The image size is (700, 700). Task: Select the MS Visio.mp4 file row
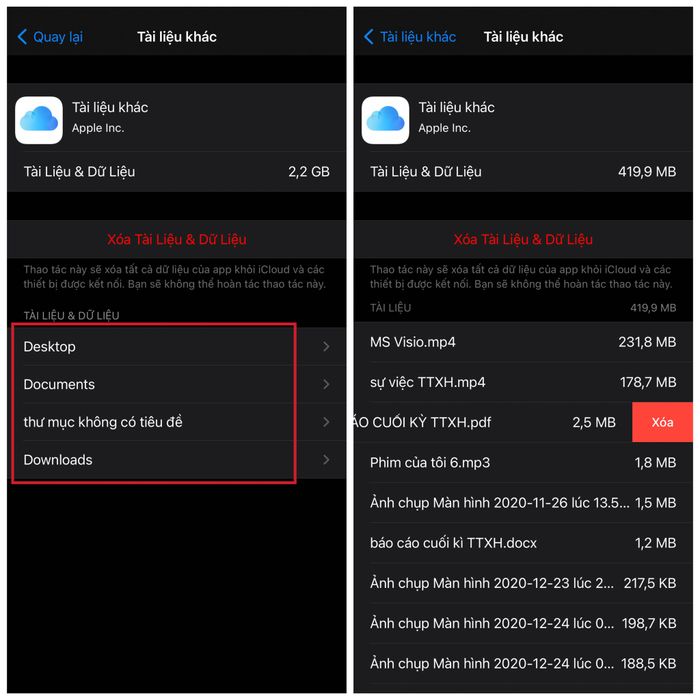tap(523, 342)
